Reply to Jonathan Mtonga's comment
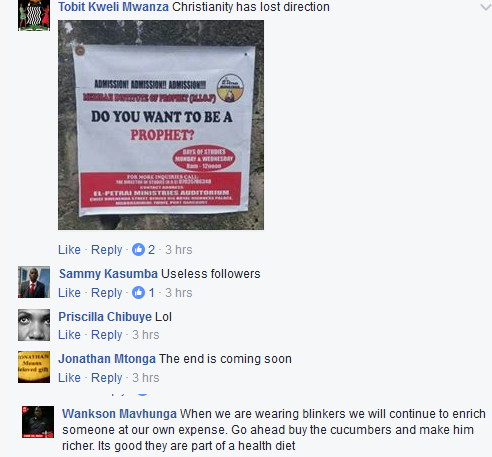The image size is (492, 457). pos(107,378)
